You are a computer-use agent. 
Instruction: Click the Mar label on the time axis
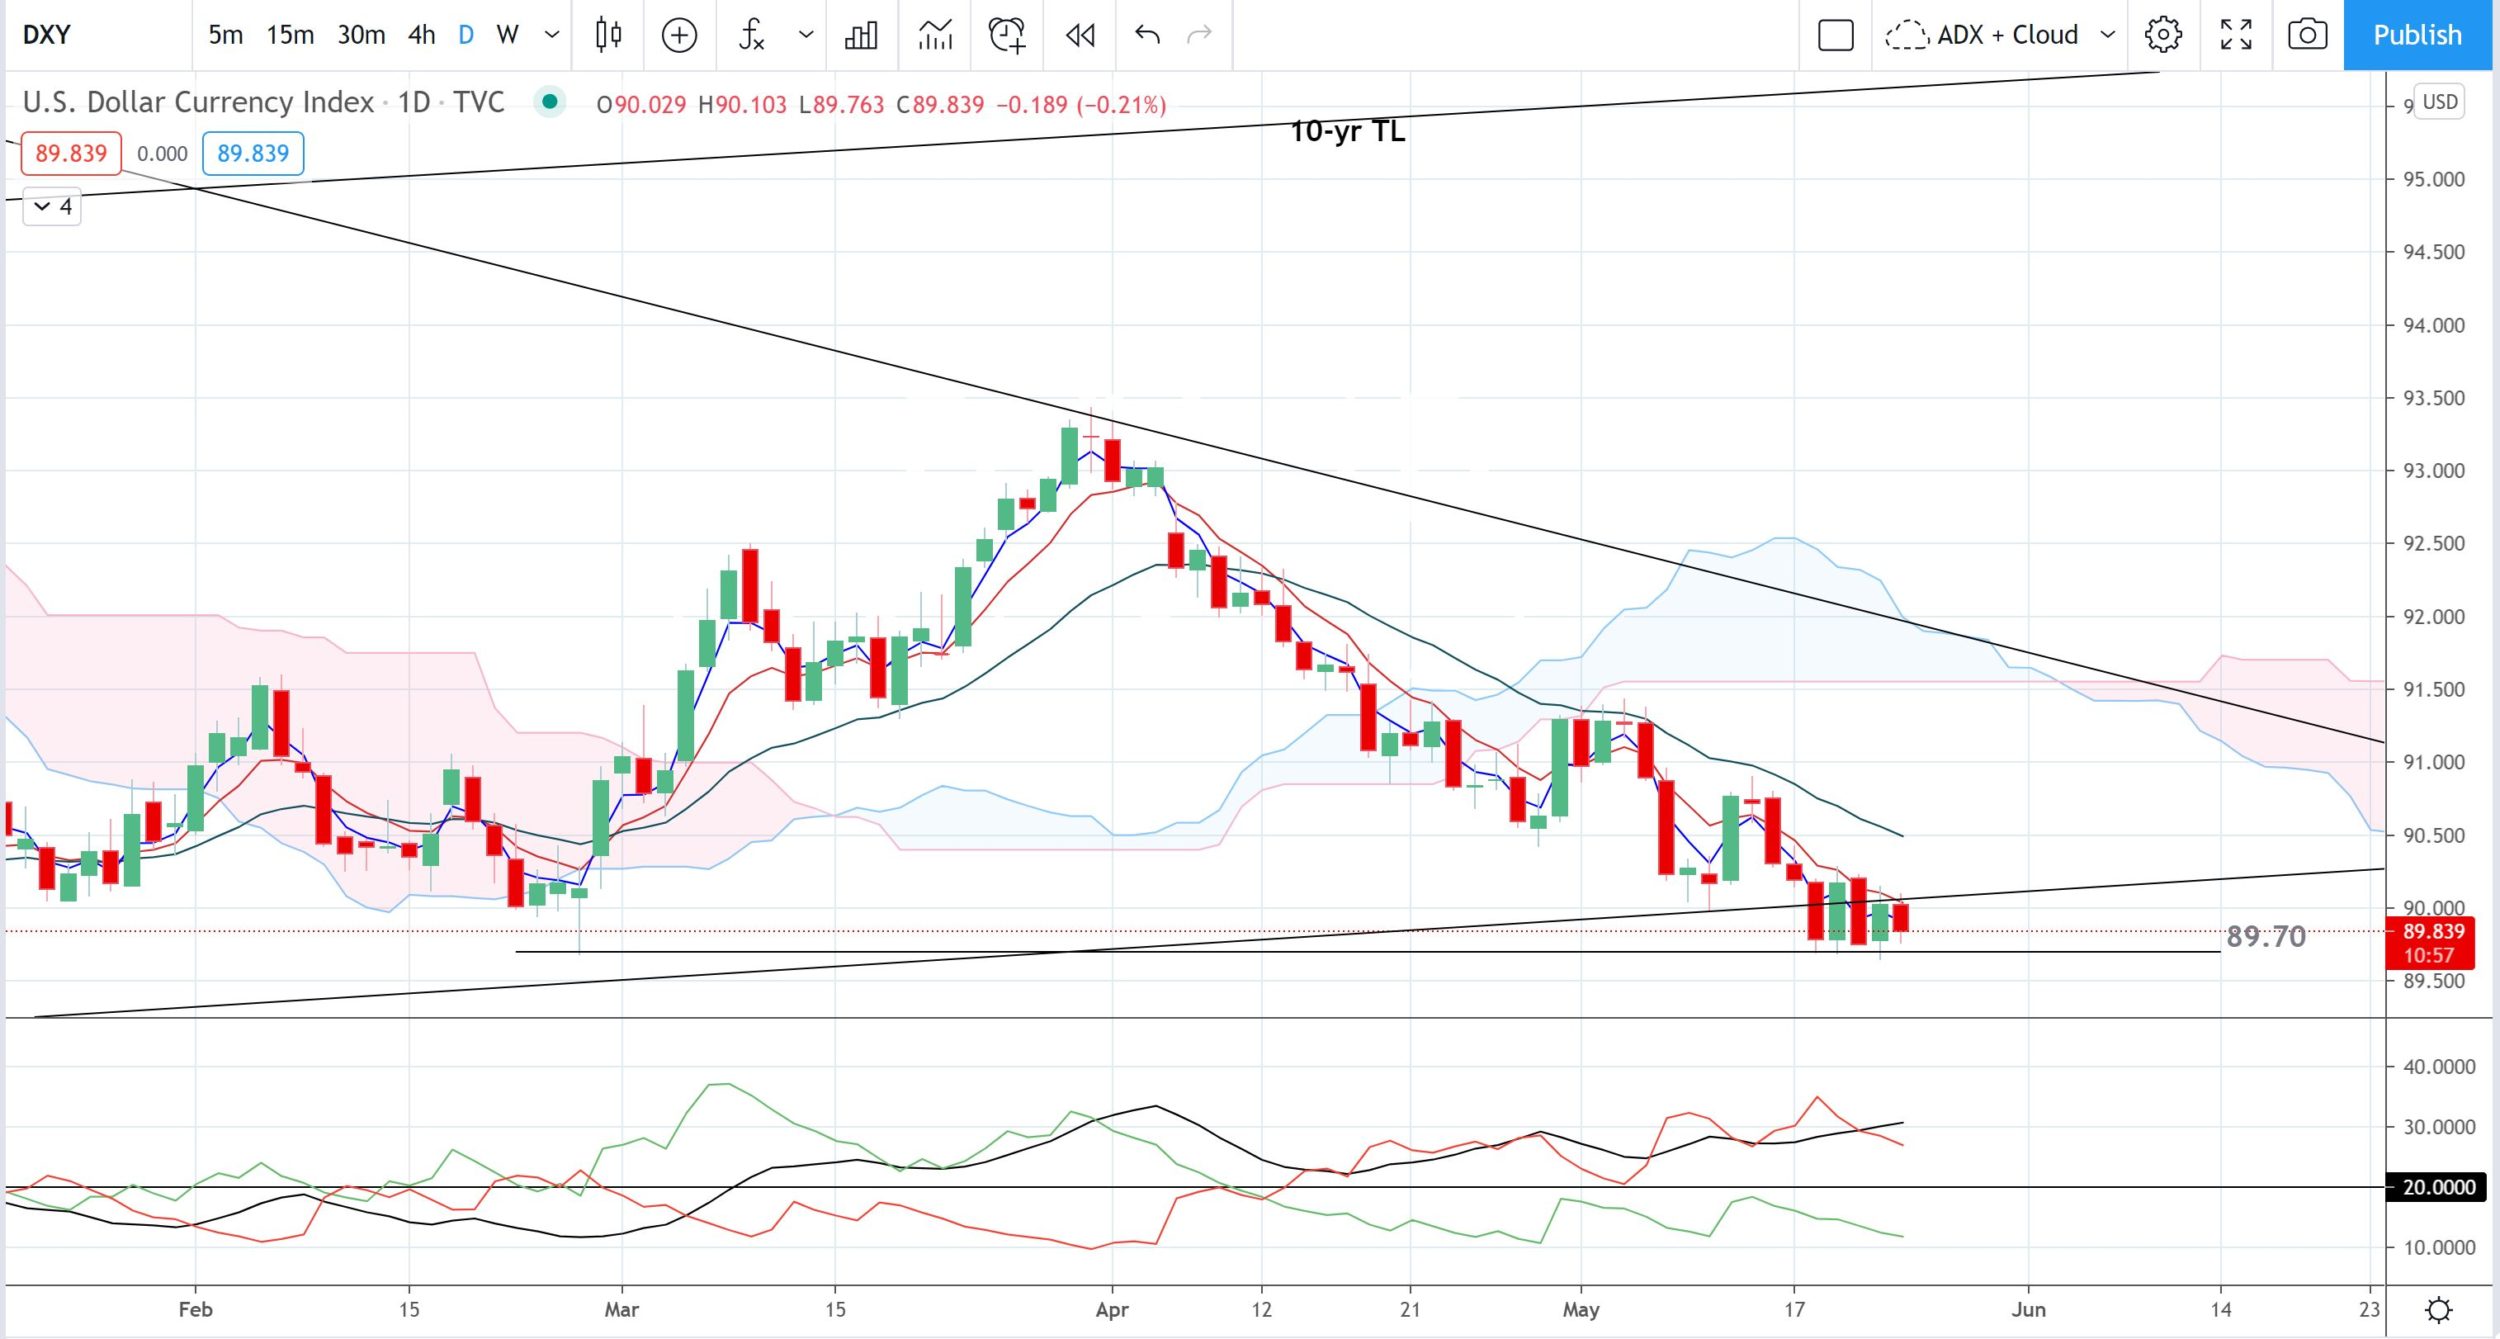[621, 1309]
